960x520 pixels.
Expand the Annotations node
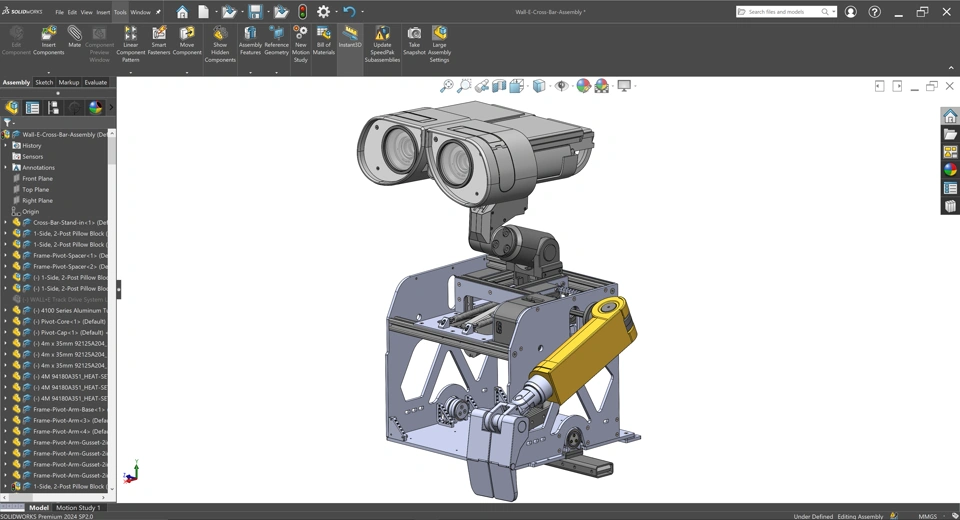click(x=6, y=168)
